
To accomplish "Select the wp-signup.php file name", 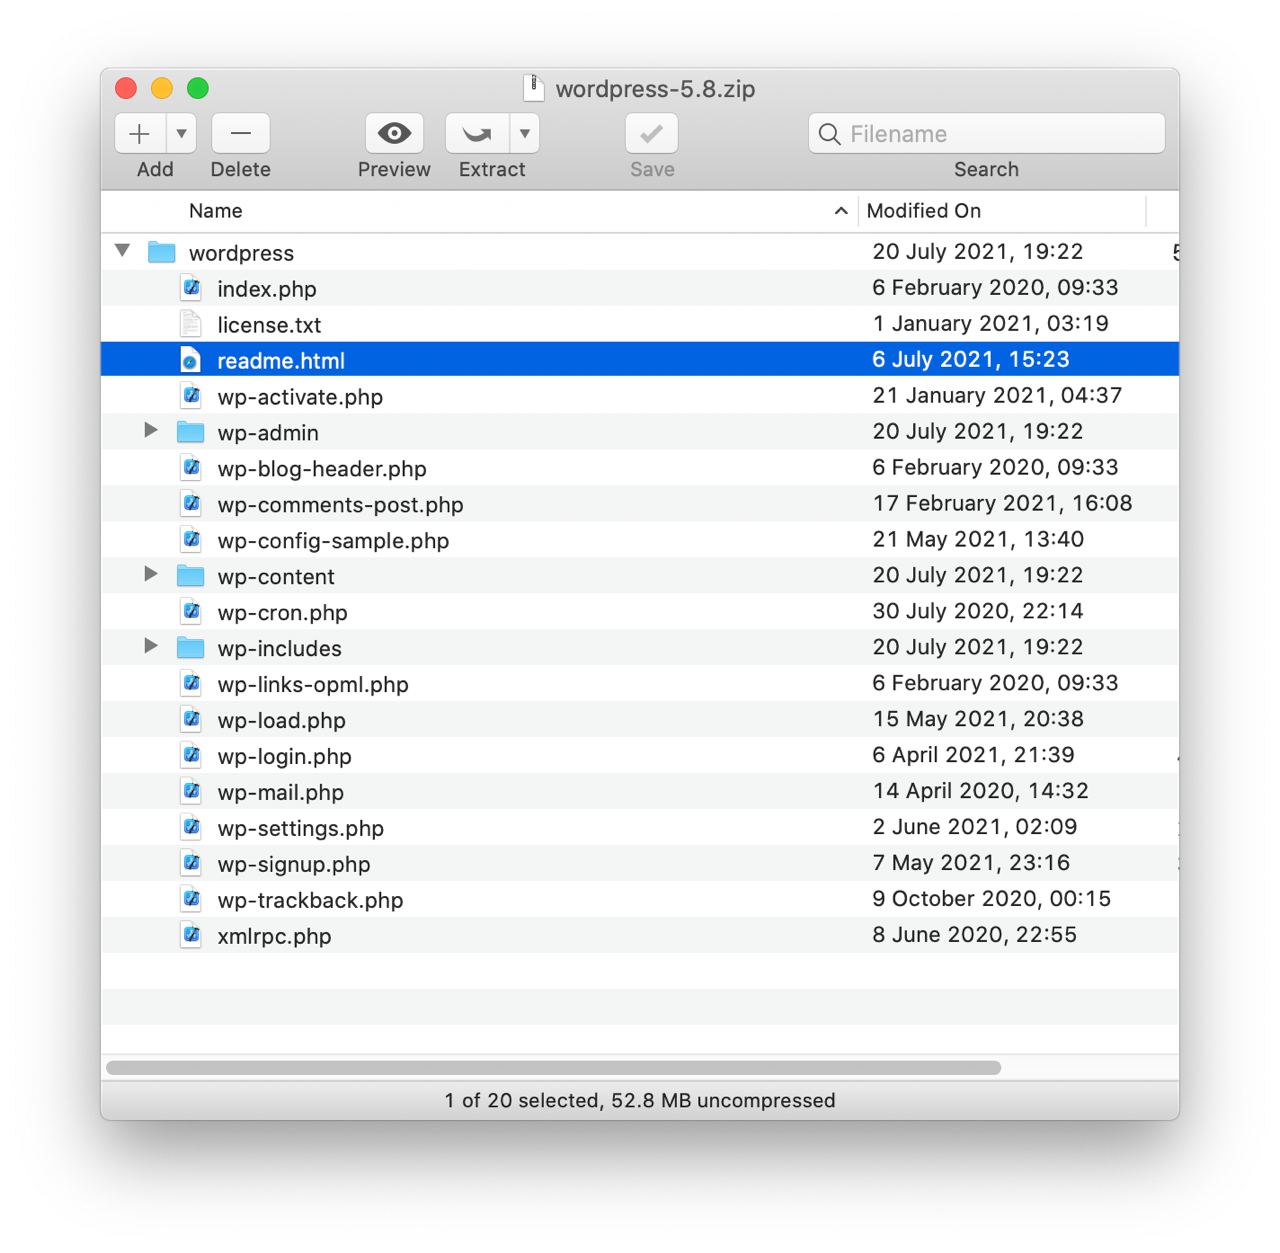I will (x=294, y=865).
